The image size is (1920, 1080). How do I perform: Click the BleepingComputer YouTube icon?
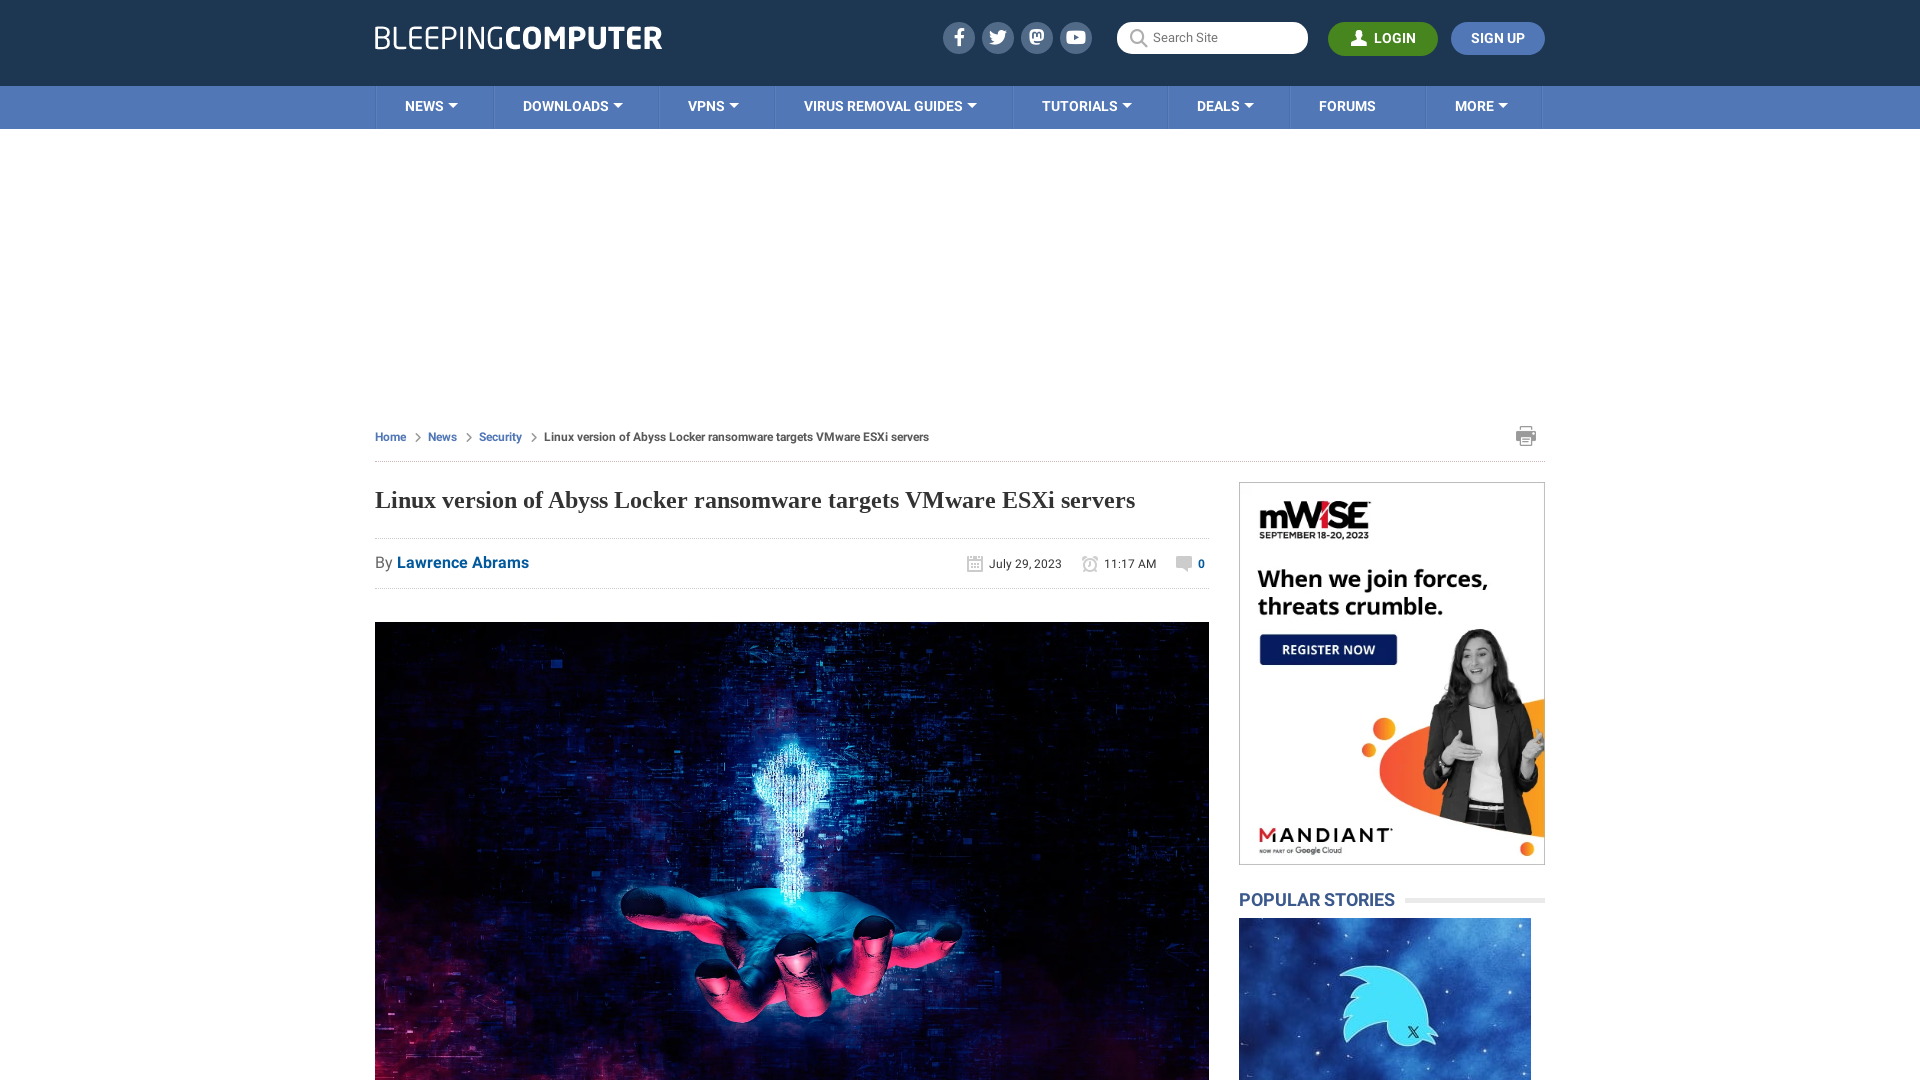[x=1076, y=37]
